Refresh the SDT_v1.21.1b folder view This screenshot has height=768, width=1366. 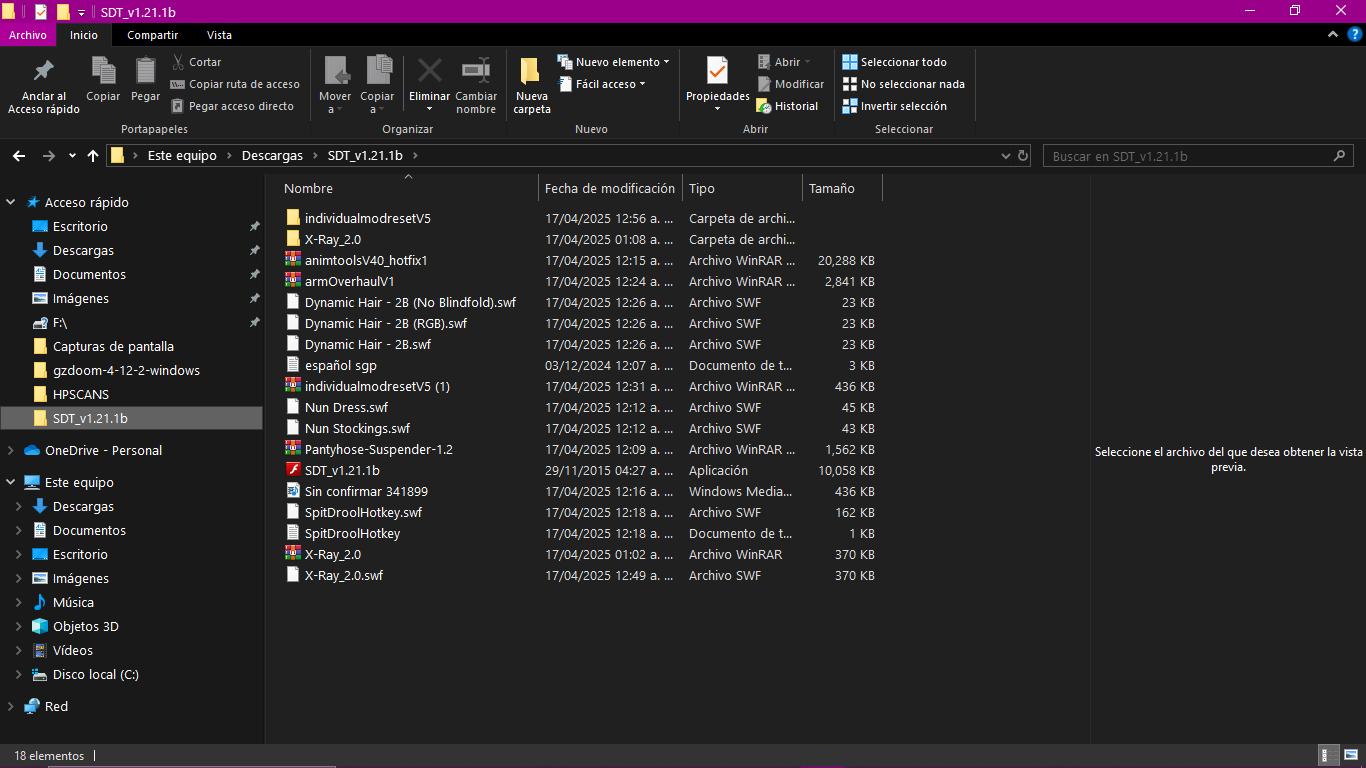1023,156
